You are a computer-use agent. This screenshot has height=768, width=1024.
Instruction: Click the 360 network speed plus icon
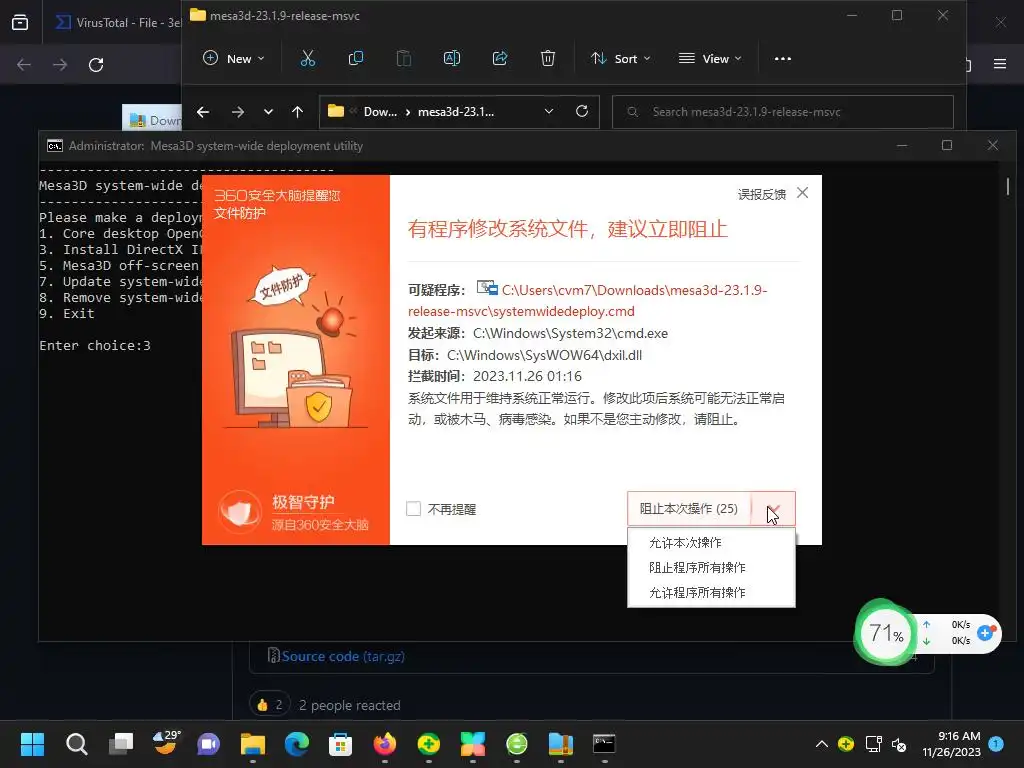click(x=985, y=632)
